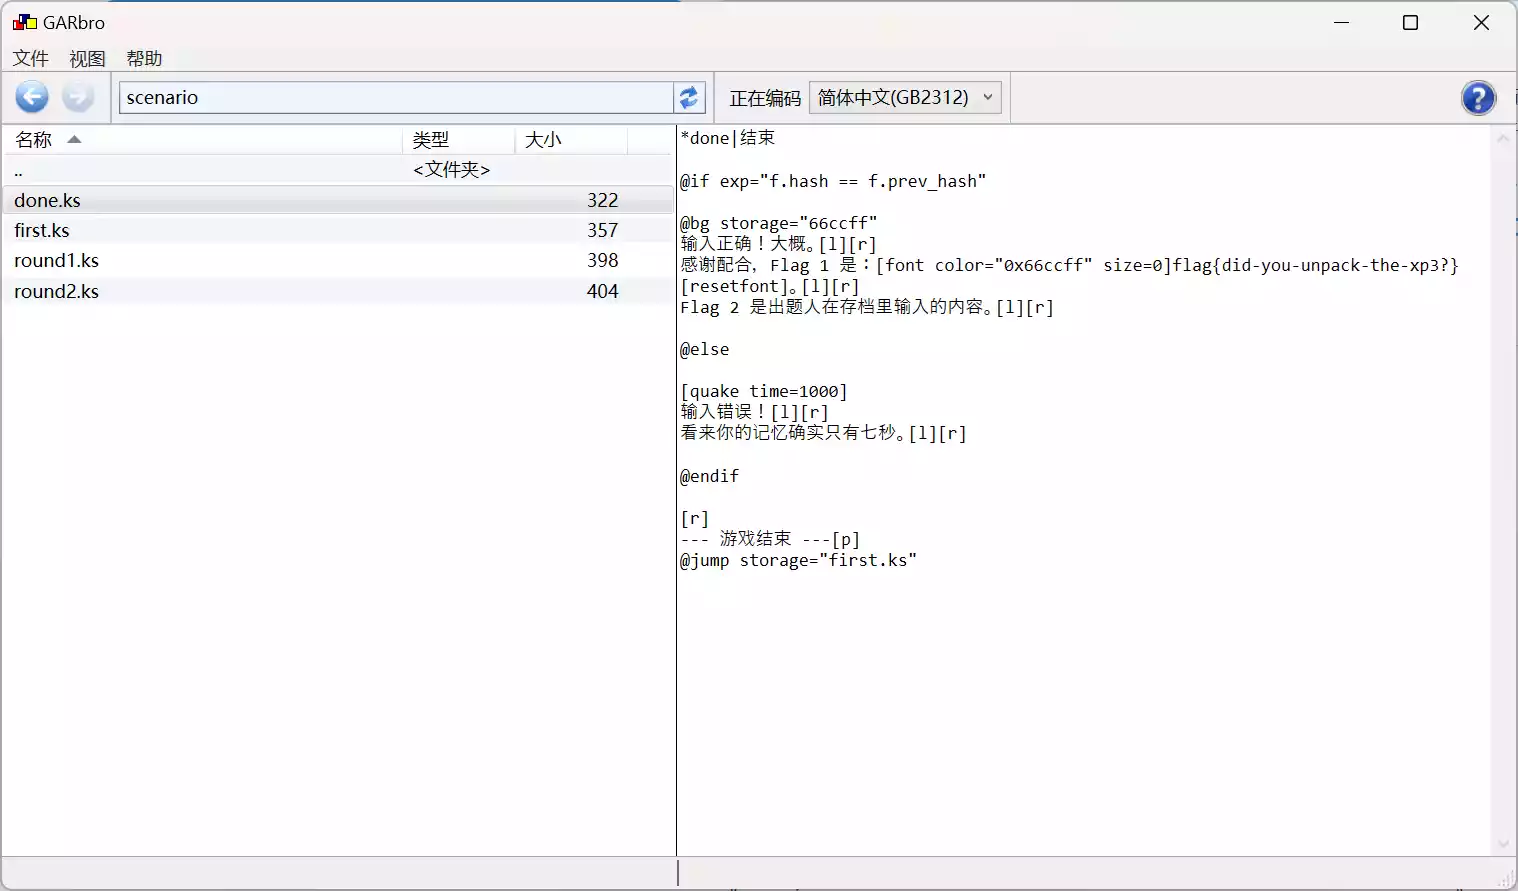Click the flag{did-you-unpack-the-xp3?} text
Viewport: 1518px width, 891px height.
tap(1316, 265)
